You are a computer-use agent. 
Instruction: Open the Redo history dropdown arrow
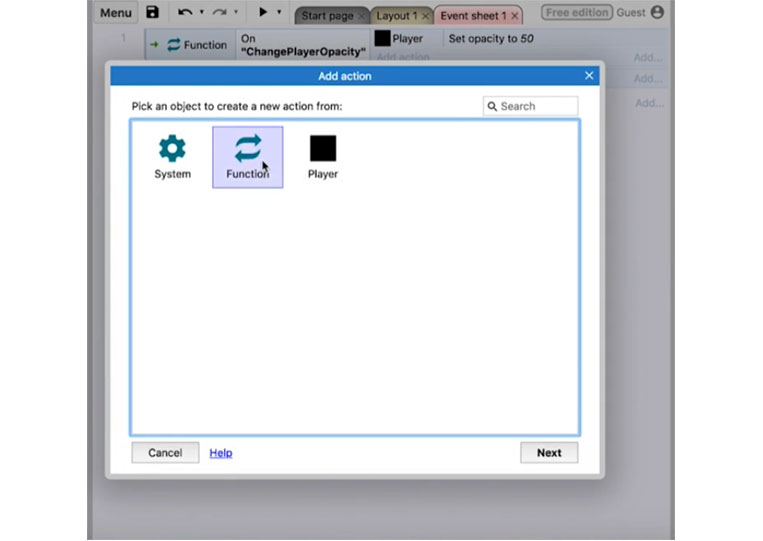[x=236, y=12]
